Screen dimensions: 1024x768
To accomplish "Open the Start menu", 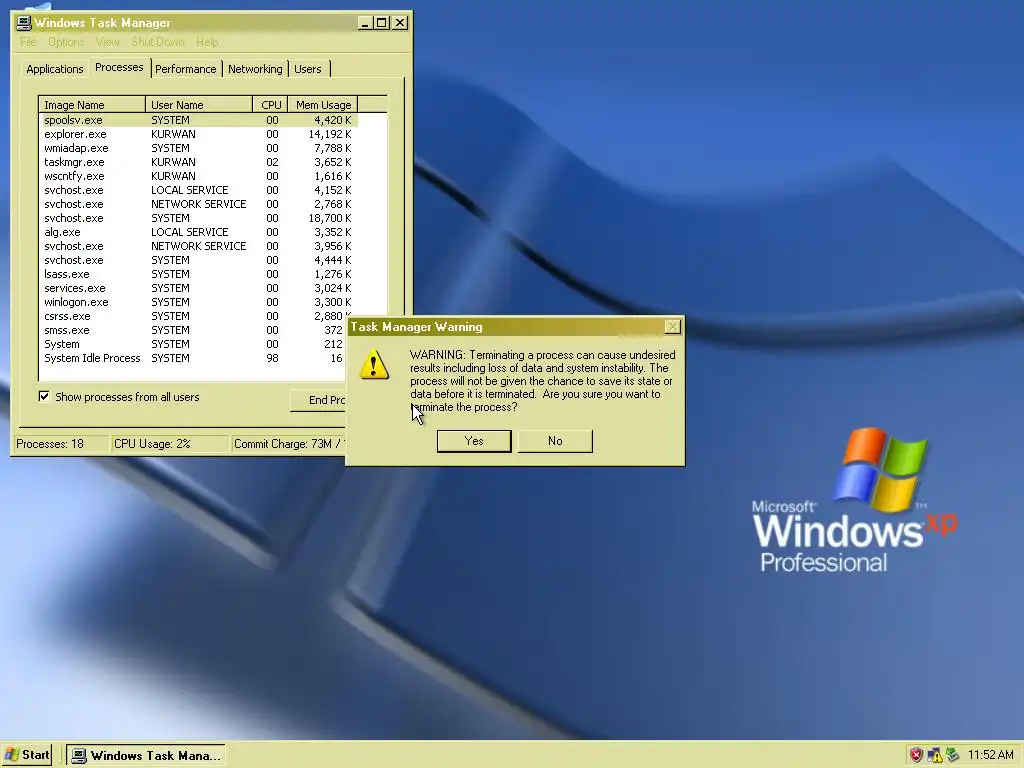I will [27, 755].
